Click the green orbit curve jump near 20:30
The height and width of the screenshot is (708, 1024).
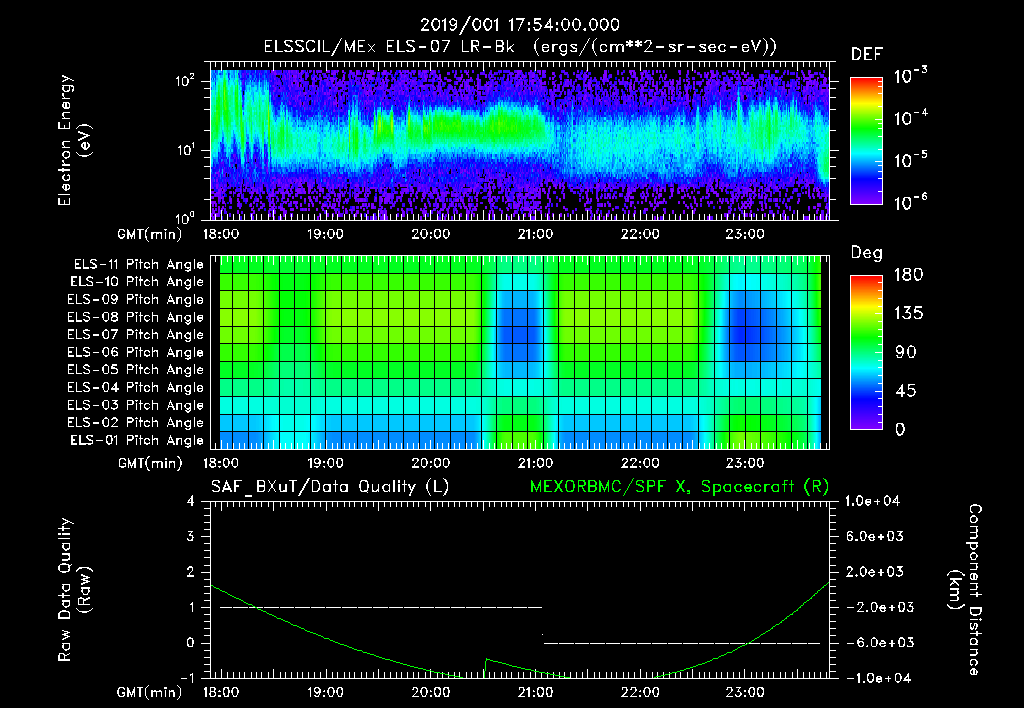pos(485,666)
